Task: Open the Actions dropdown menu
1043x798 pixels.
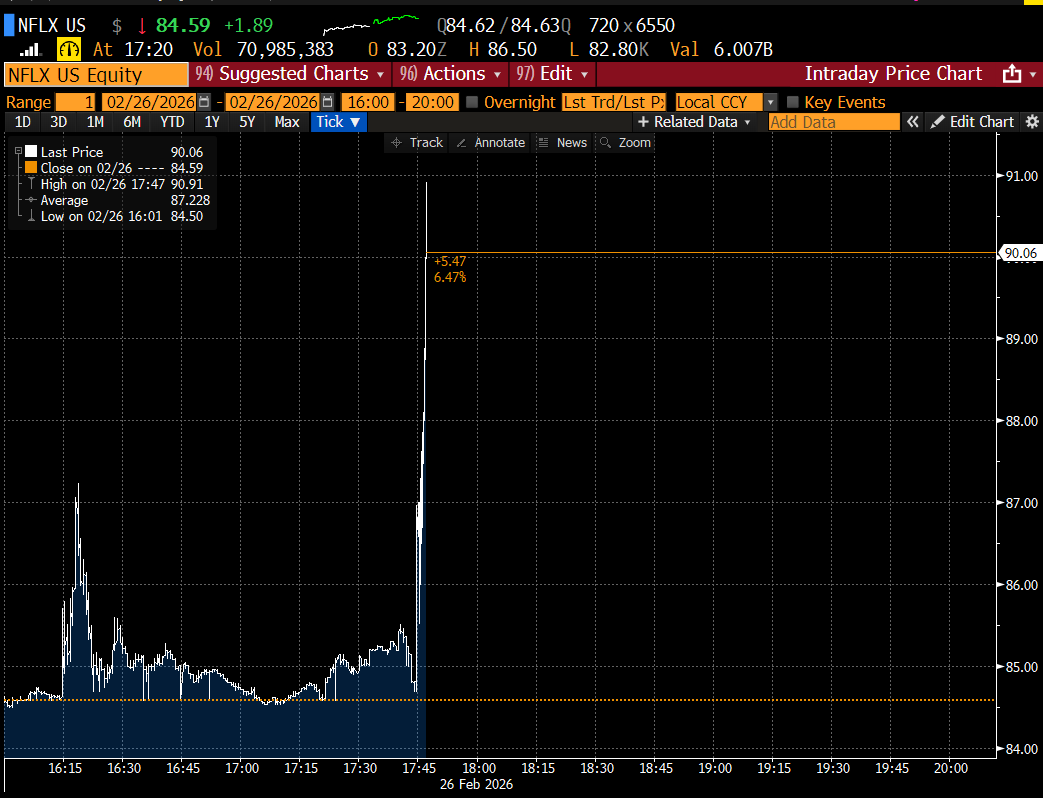Action: click(x=450, y=74)
